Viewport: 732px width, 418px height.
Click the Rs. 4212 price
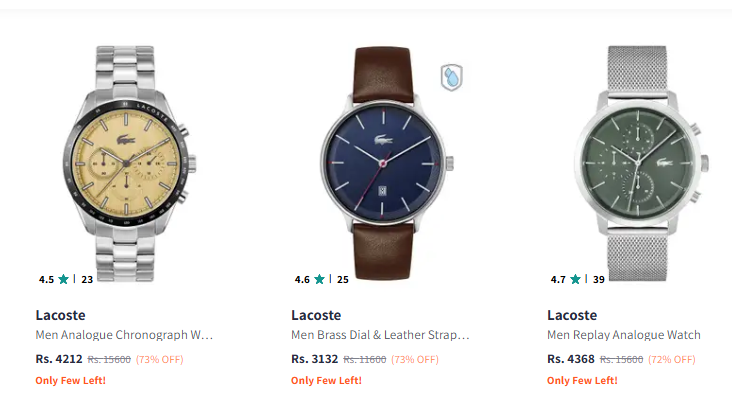[x=59, y=359]
